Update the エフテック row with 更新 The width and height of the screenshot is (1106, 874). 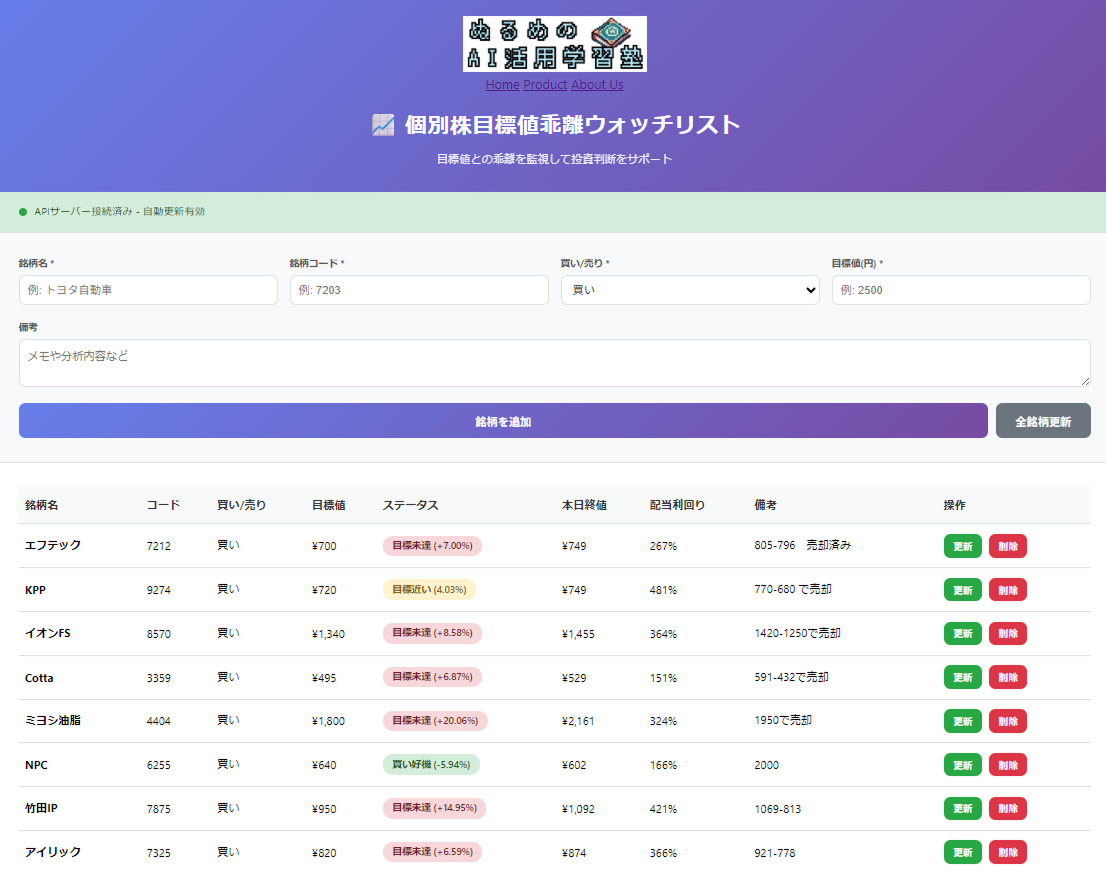click(x=962, y=546)
